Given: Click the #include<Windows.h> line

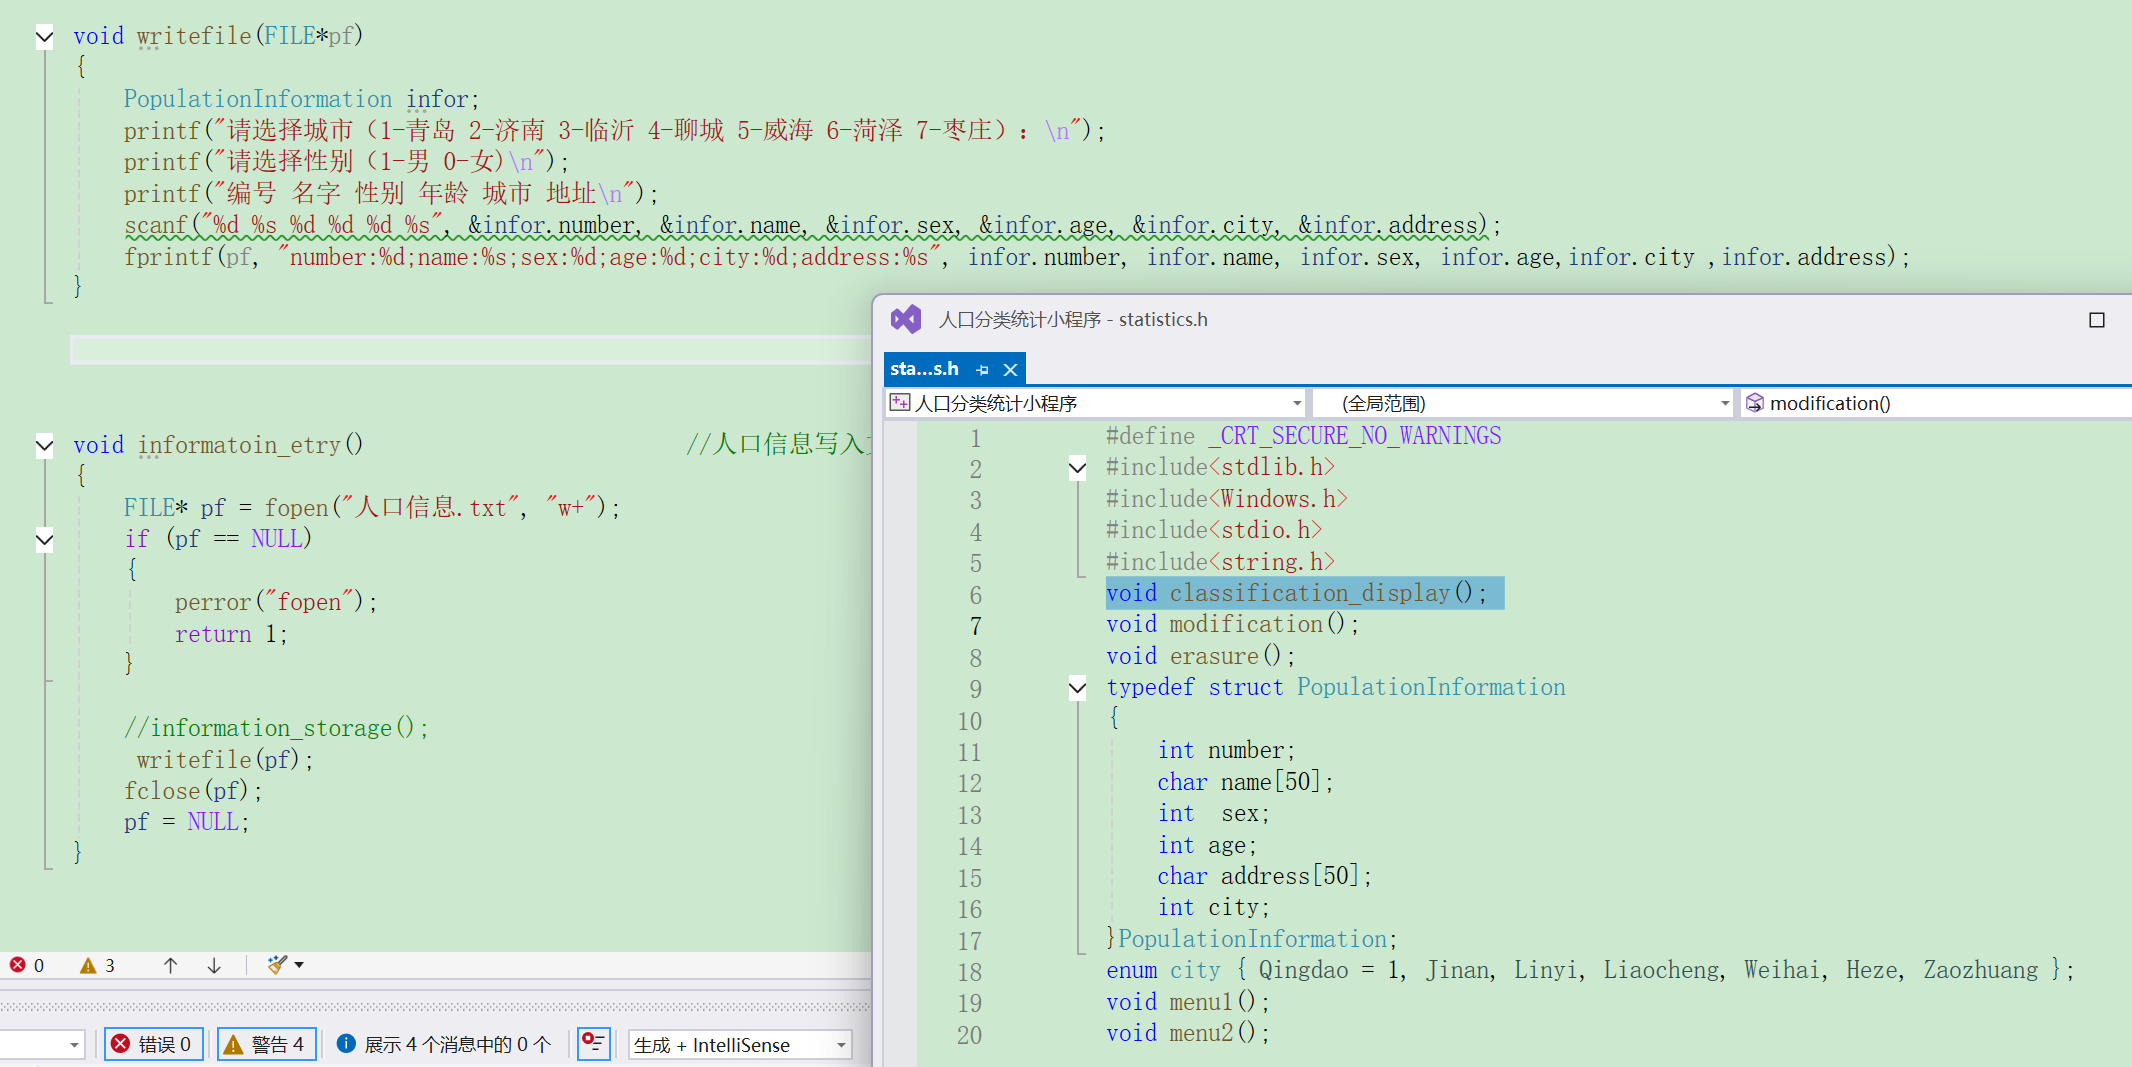Looking at the screenshot, I should click(x=1226, y=499).
